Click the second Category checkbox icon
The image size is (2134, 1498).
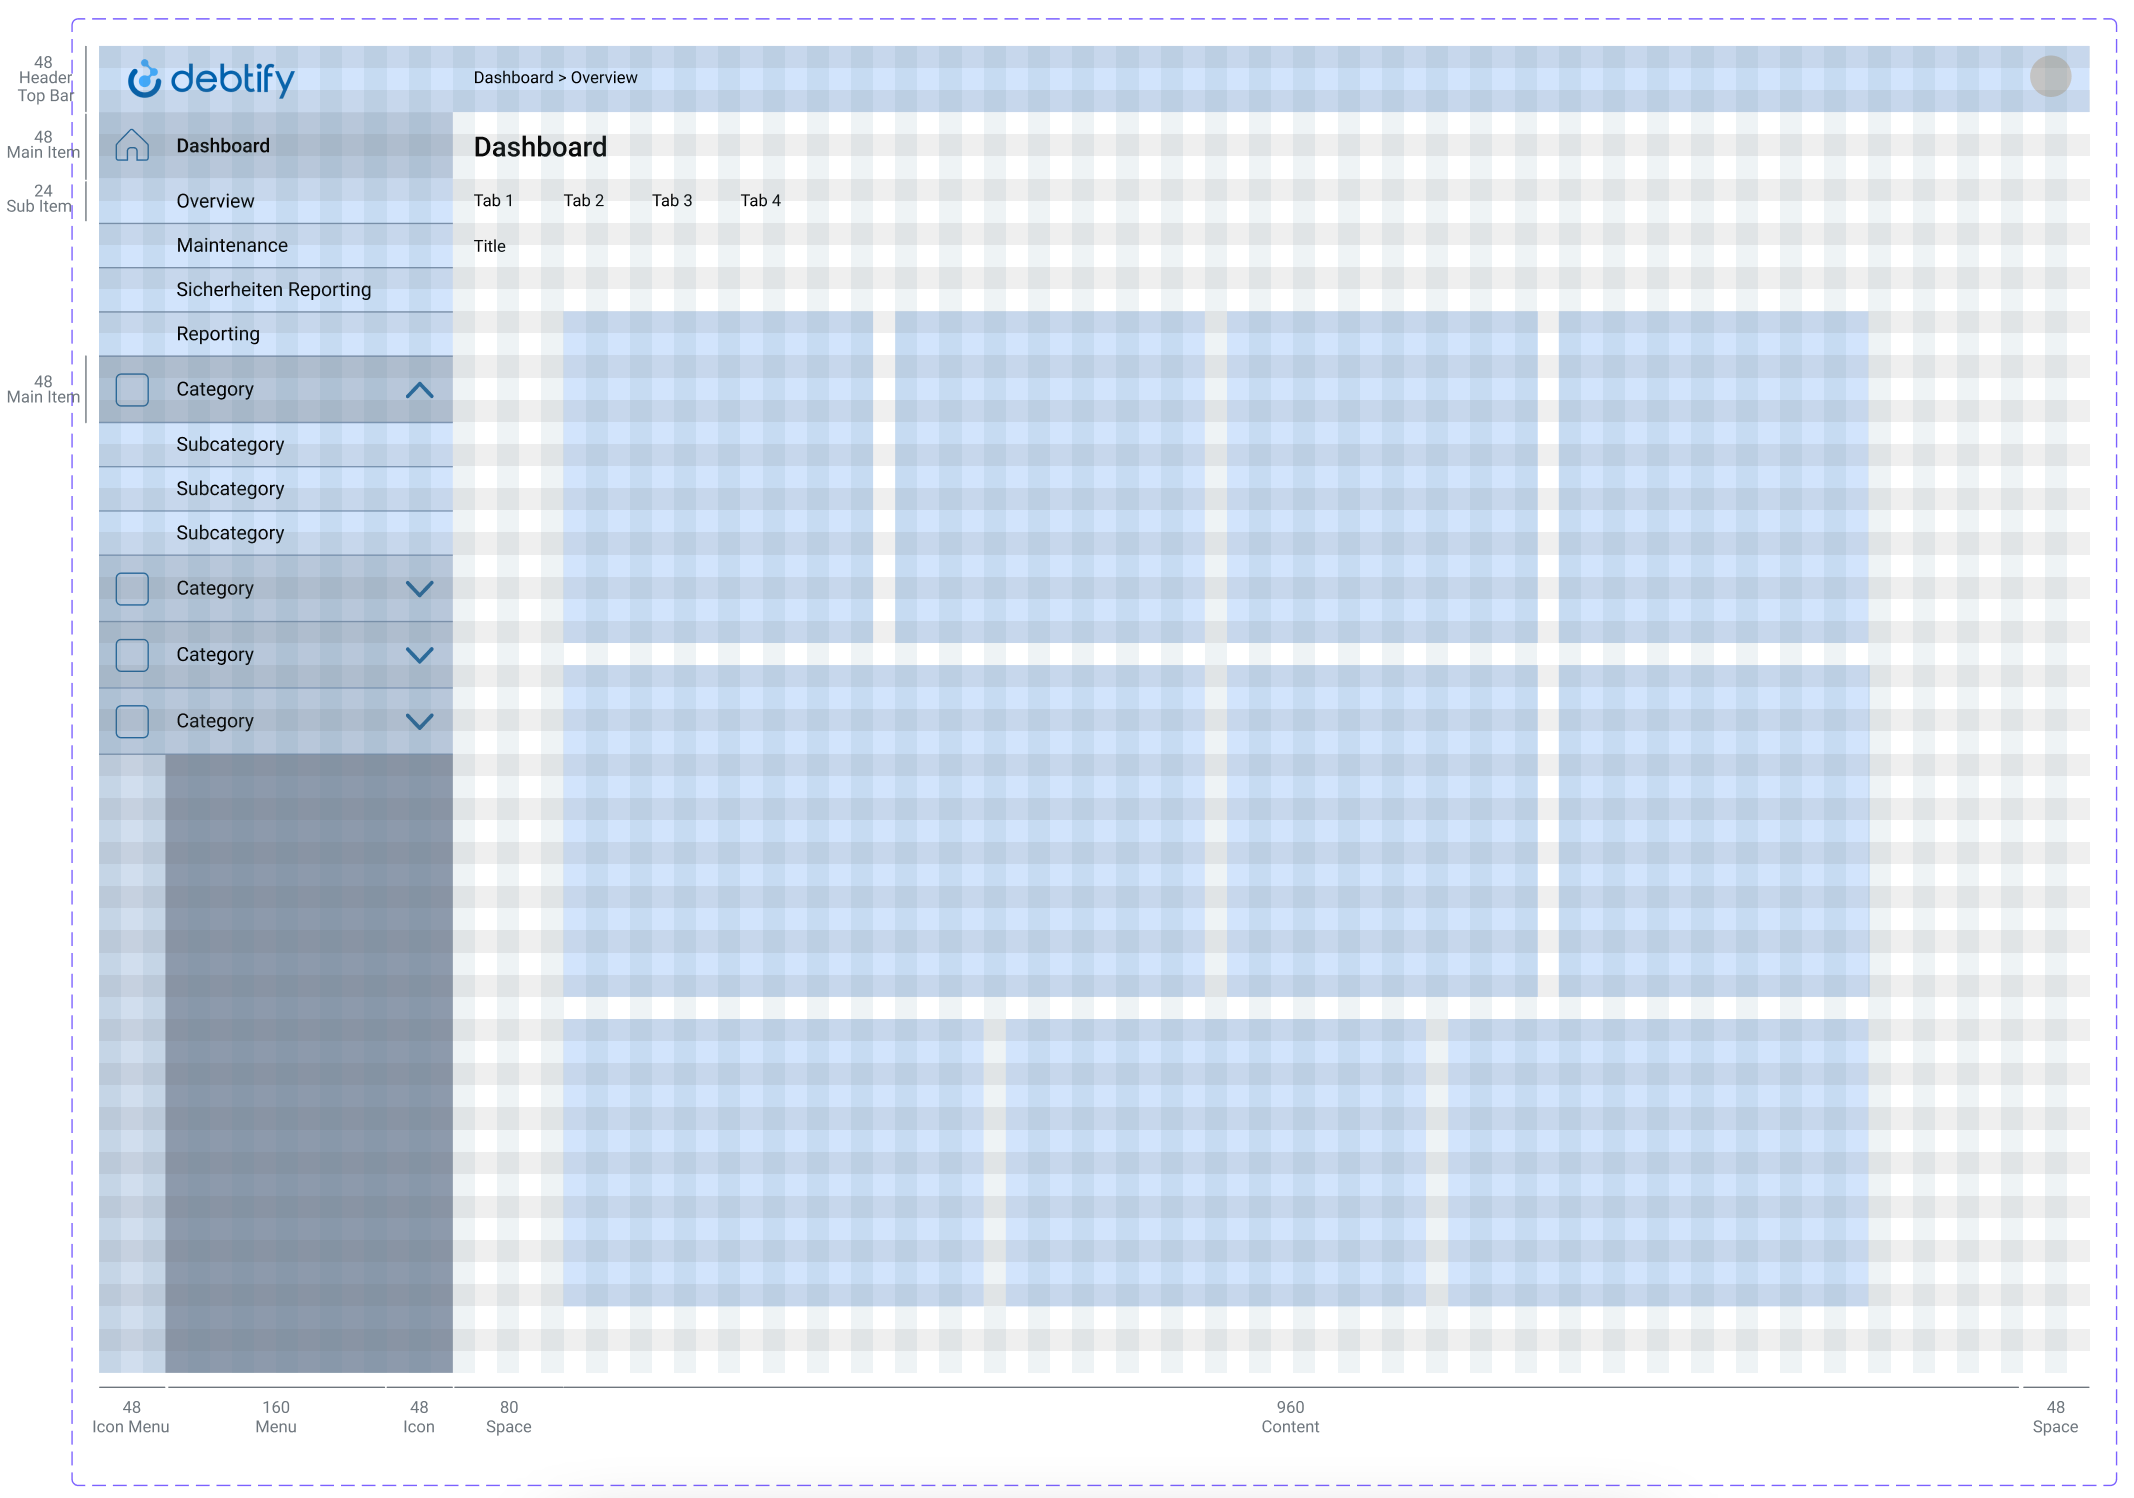click(x=135, y=587)
